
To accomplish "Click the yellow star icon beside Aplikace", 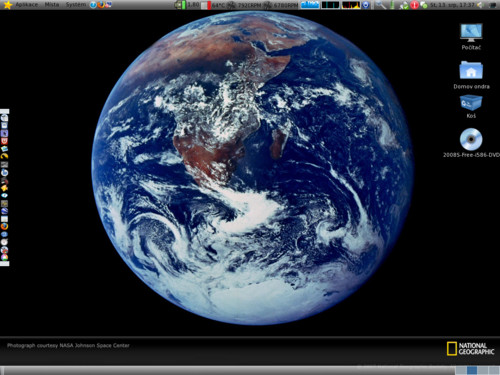I will pos(8,5).
